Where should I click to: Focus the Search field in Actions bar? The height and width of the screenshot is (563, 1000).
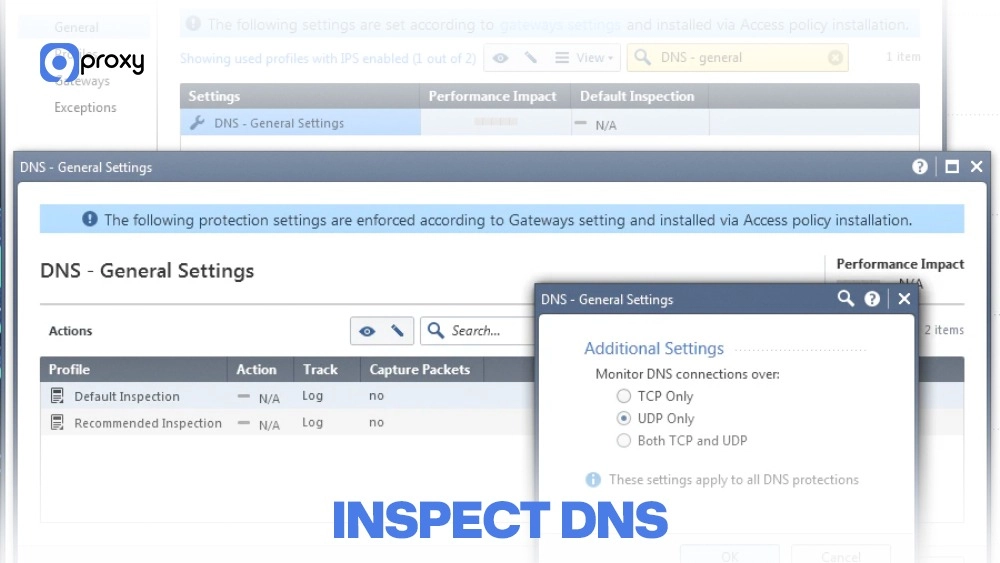point(477,330)
